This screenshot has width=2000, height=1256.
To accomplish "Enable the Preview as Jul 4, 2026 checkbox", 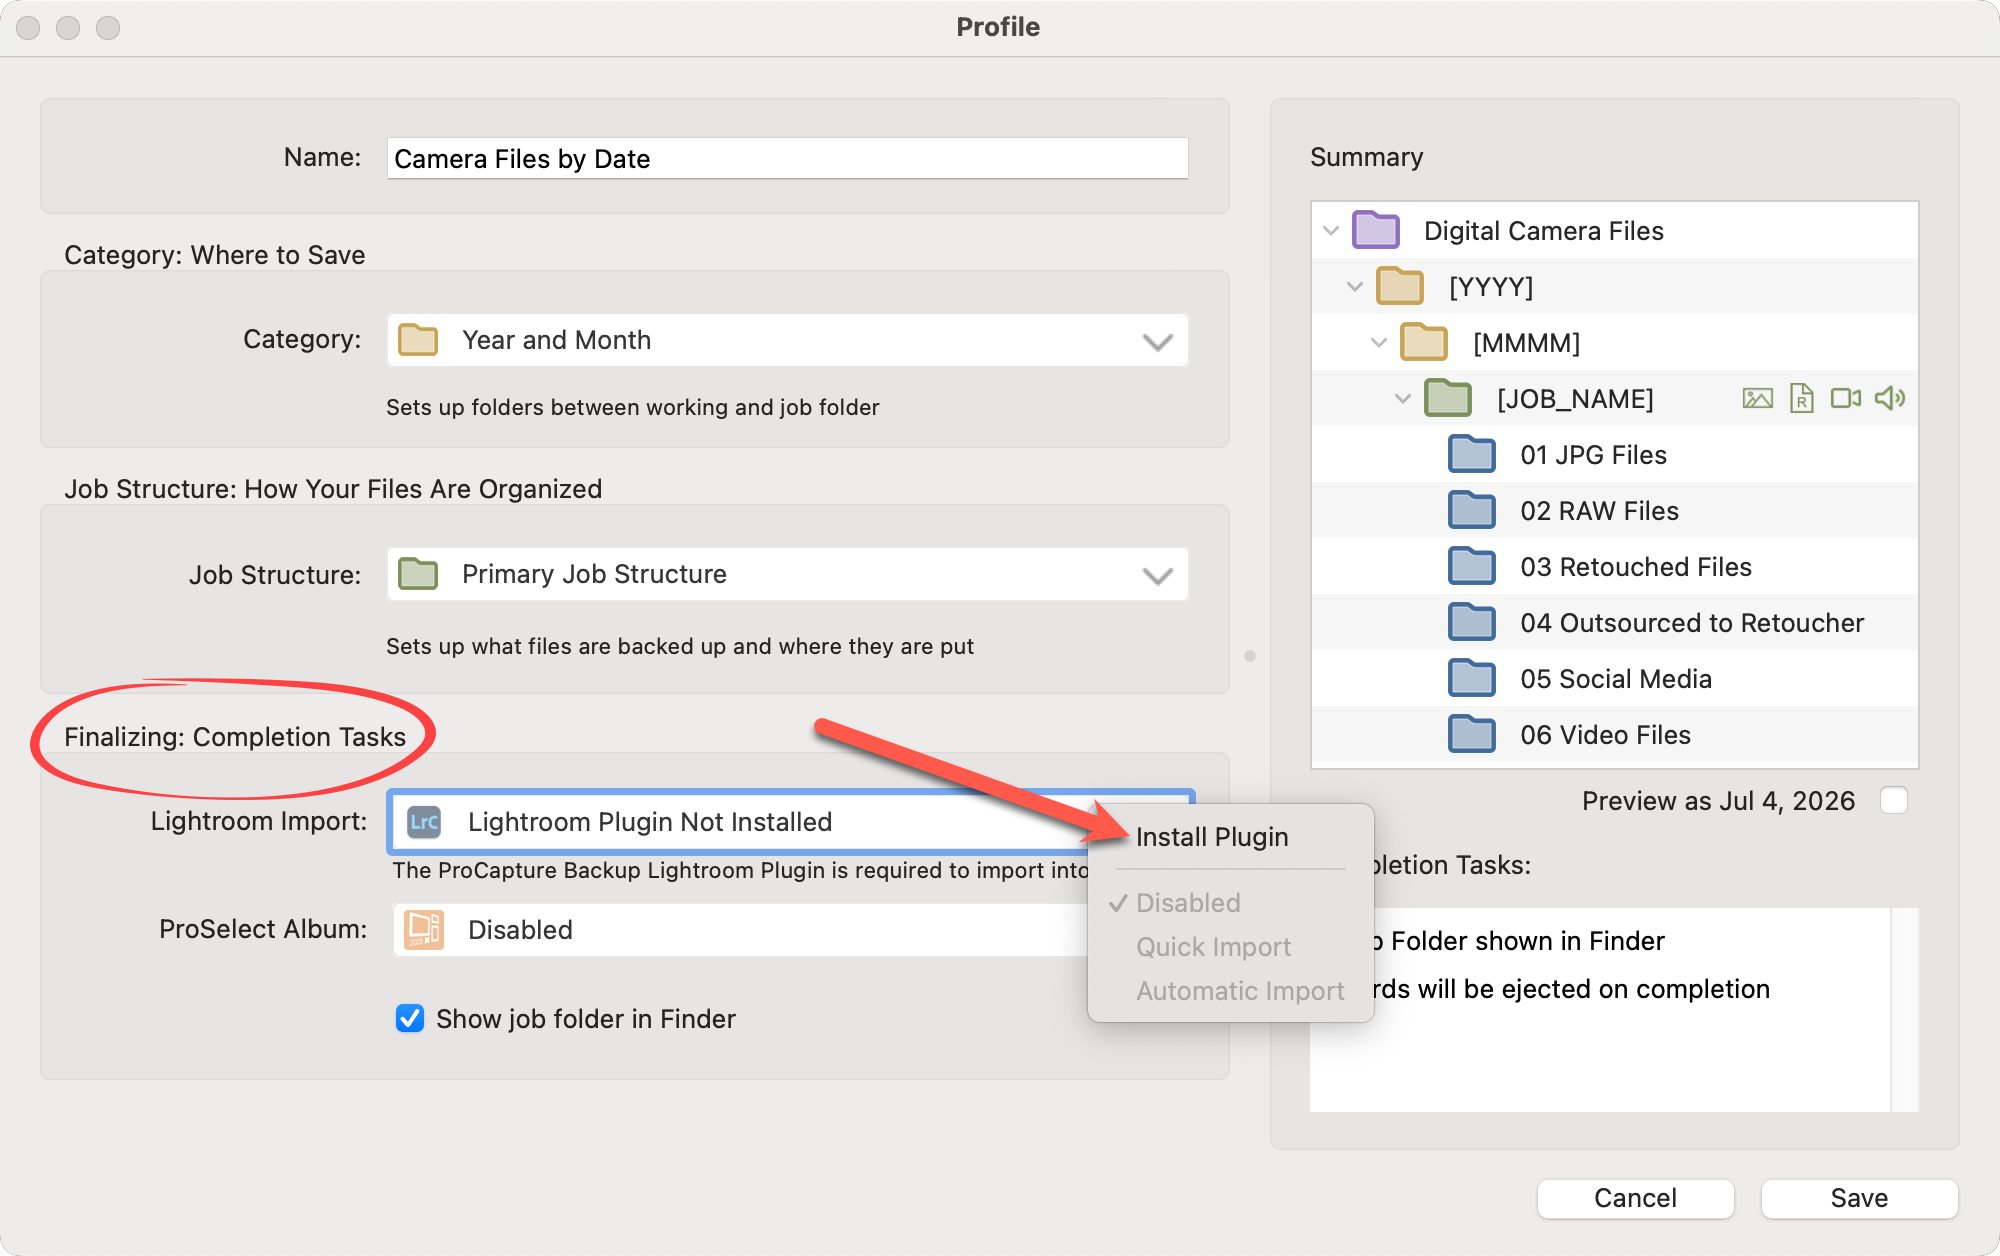I will pyautogui.click(x=1893, y=801).
